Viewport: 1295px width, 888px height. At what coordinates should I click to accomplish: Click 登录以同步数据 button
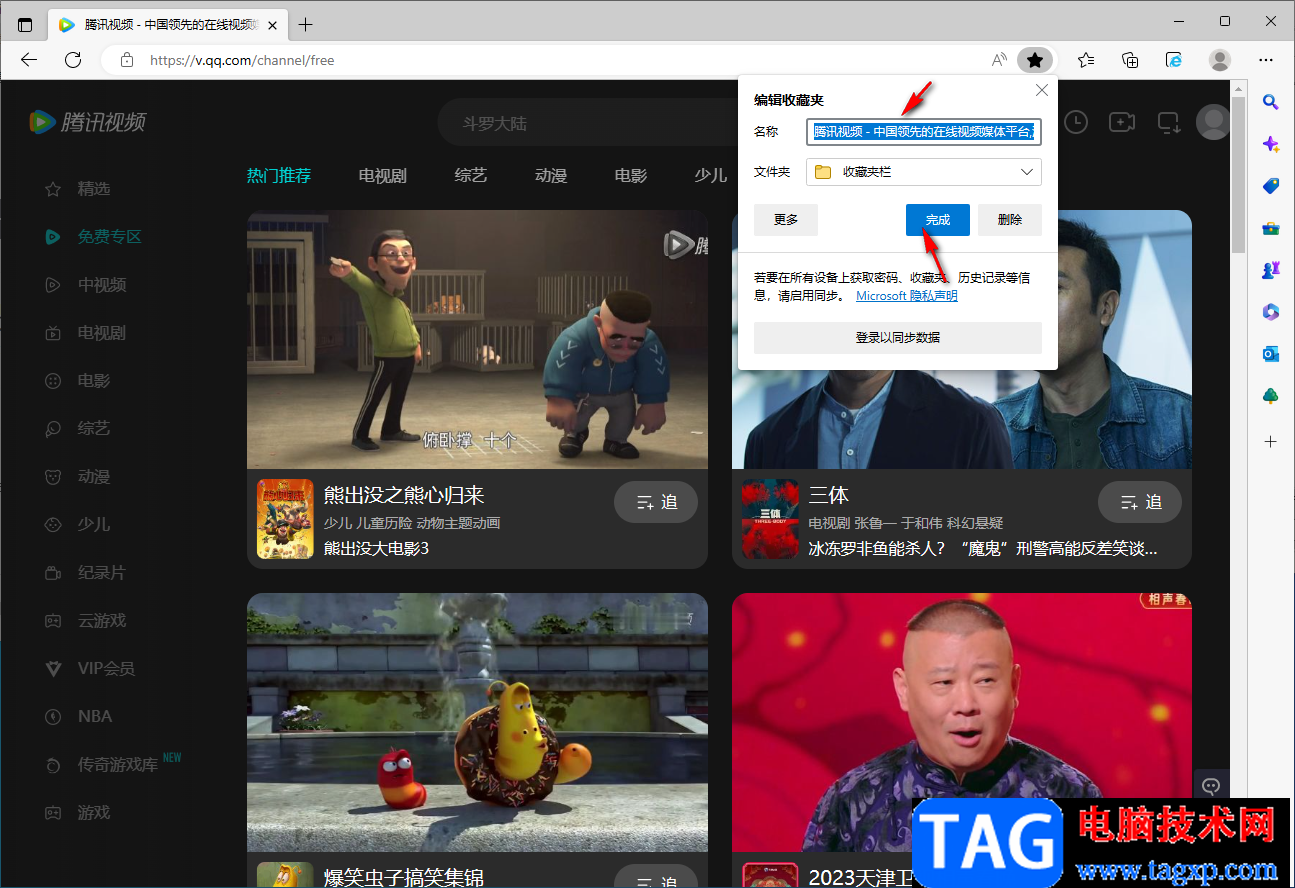click(x=898, y=338)
